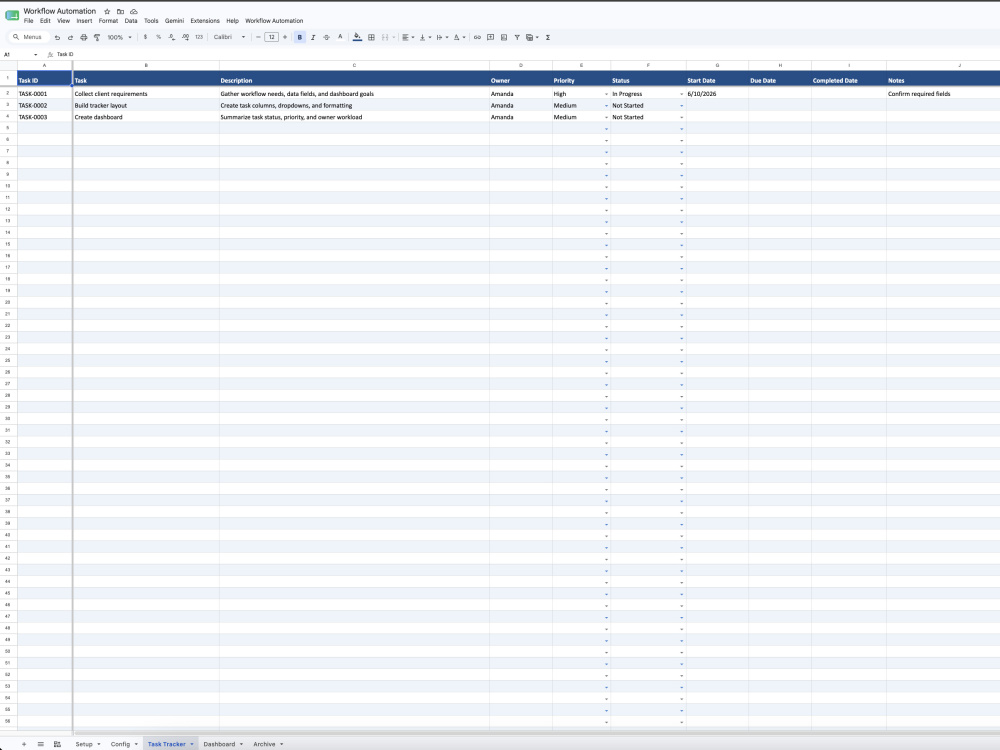Open Priority dropdown for TASK-0003 row
The image size is (1000, 750).
coord(607,117)
